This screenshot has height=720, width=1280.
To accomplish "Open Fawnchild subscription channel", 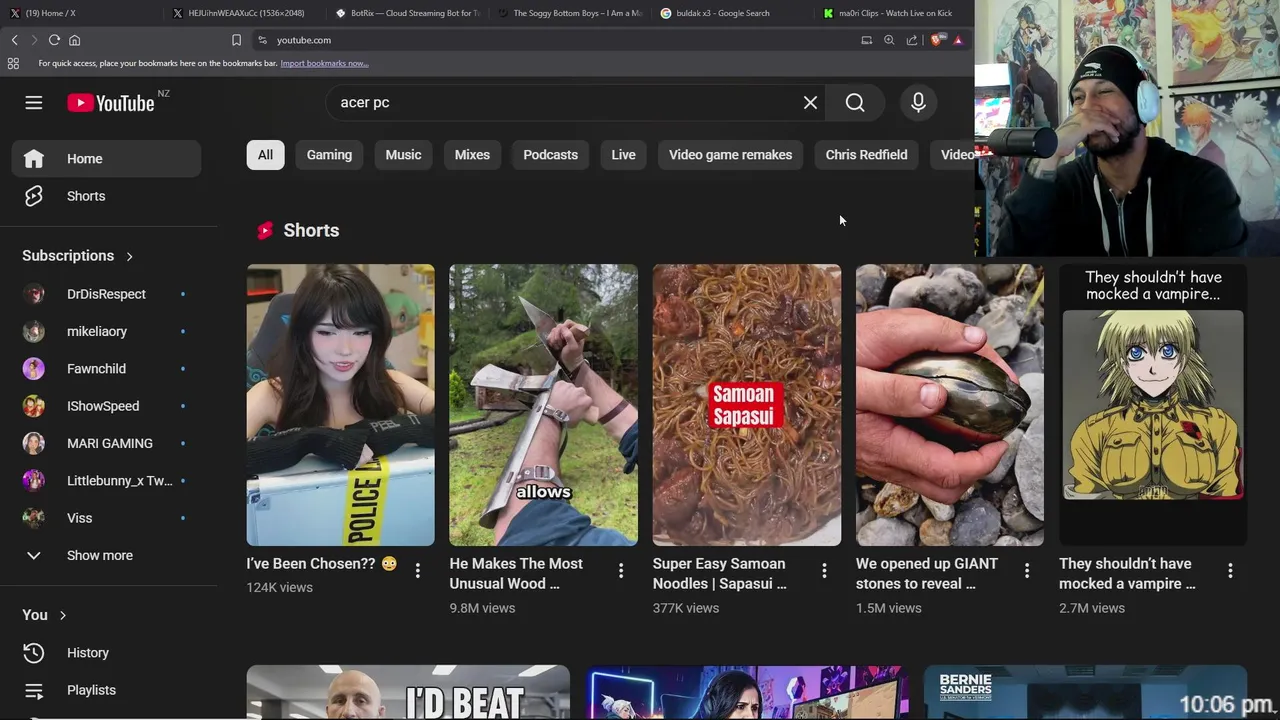I will click(106, 369).
